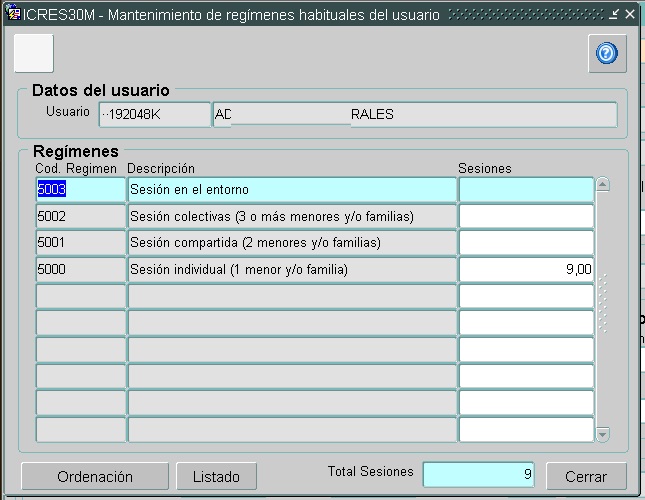
Task: Click the help question mark icon
Action: (x=606, y=54)
